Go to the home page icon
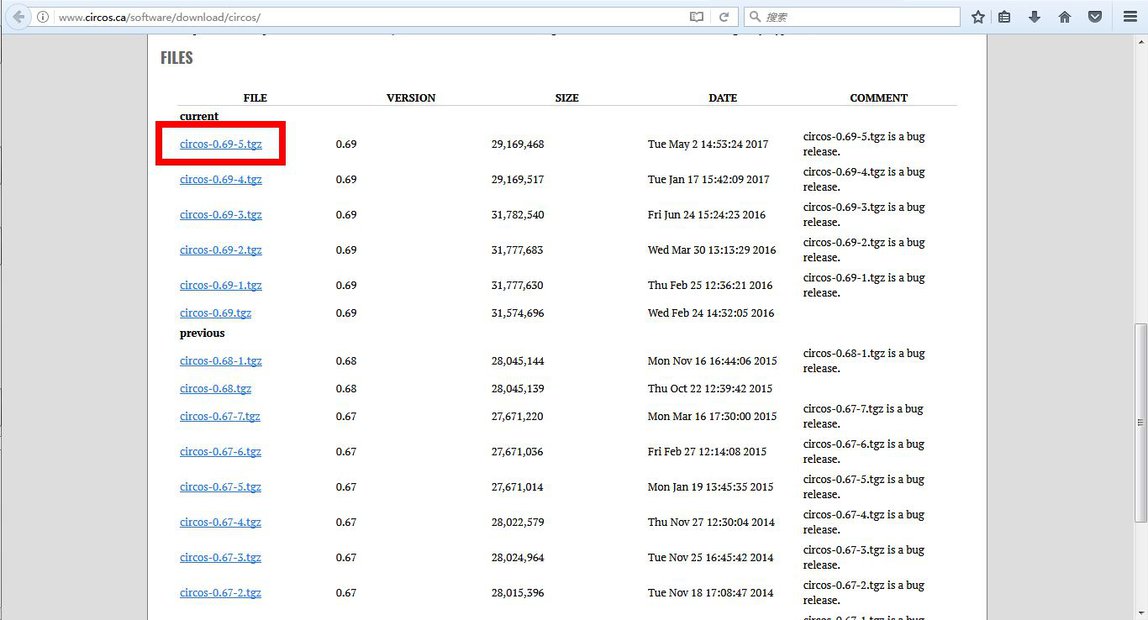This screenshot has height=620, width=1148. pos(1065,17)
